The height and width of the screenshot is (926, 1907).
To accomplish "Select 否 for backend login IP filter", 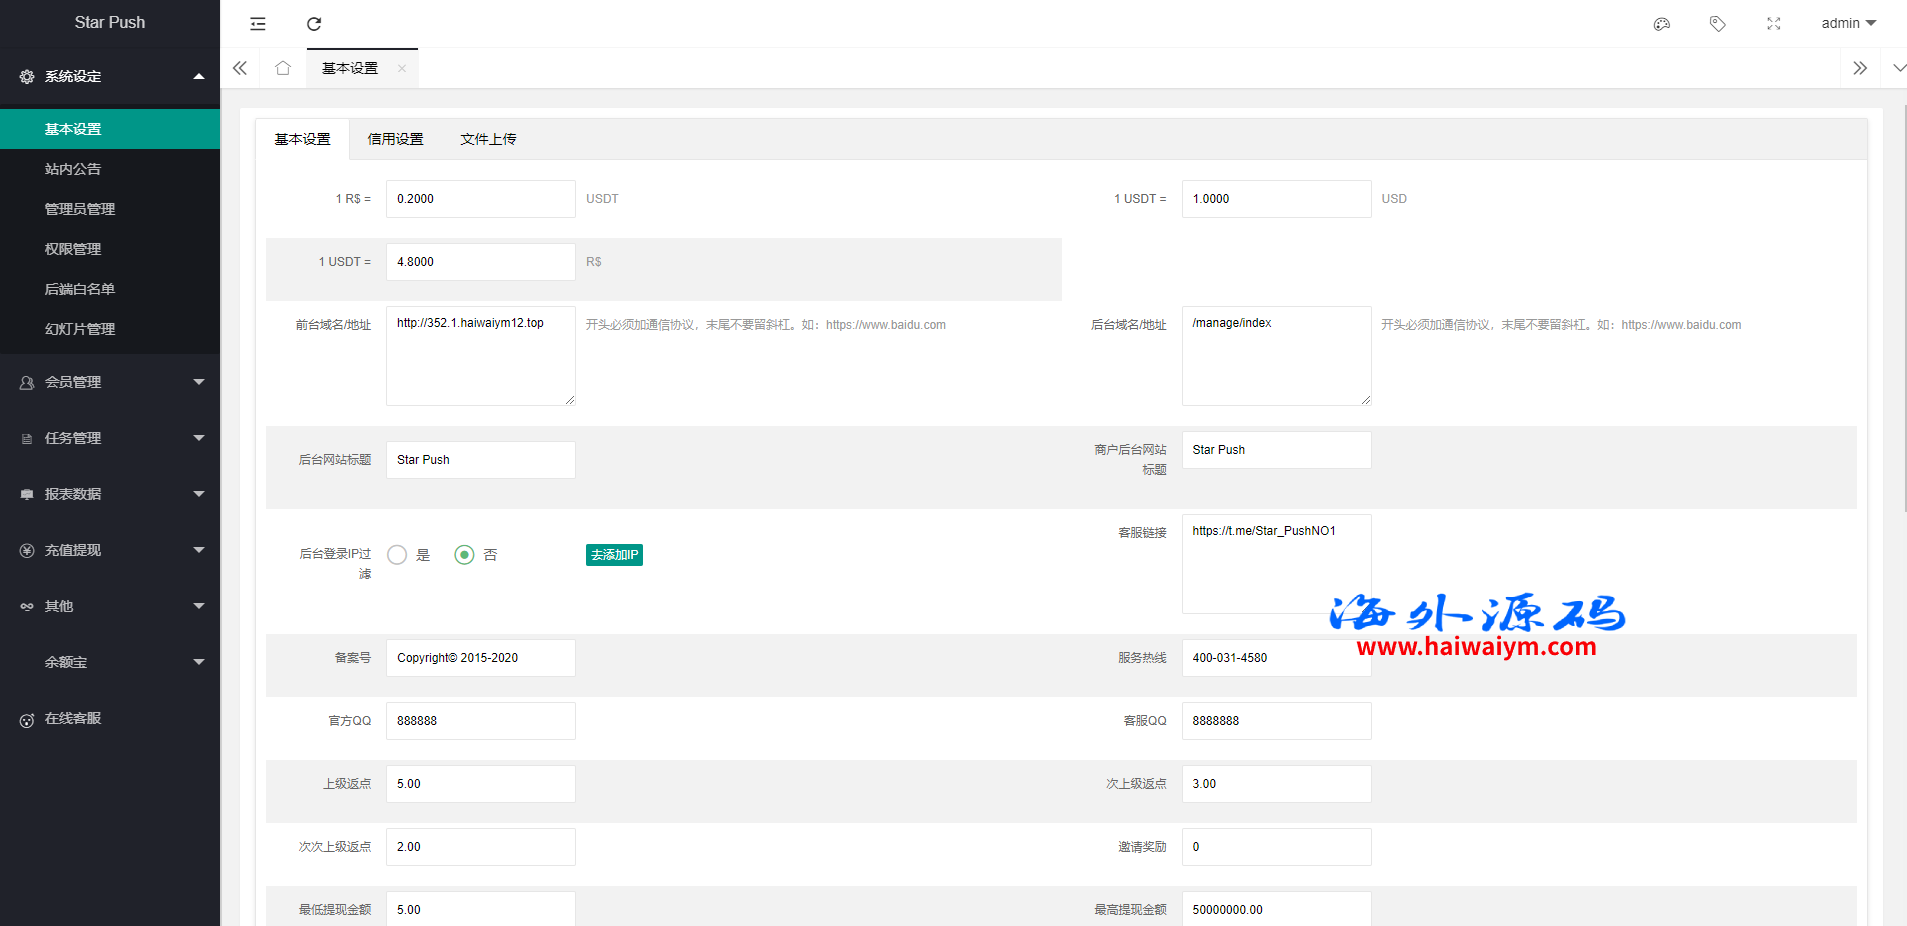I will 464,555.
